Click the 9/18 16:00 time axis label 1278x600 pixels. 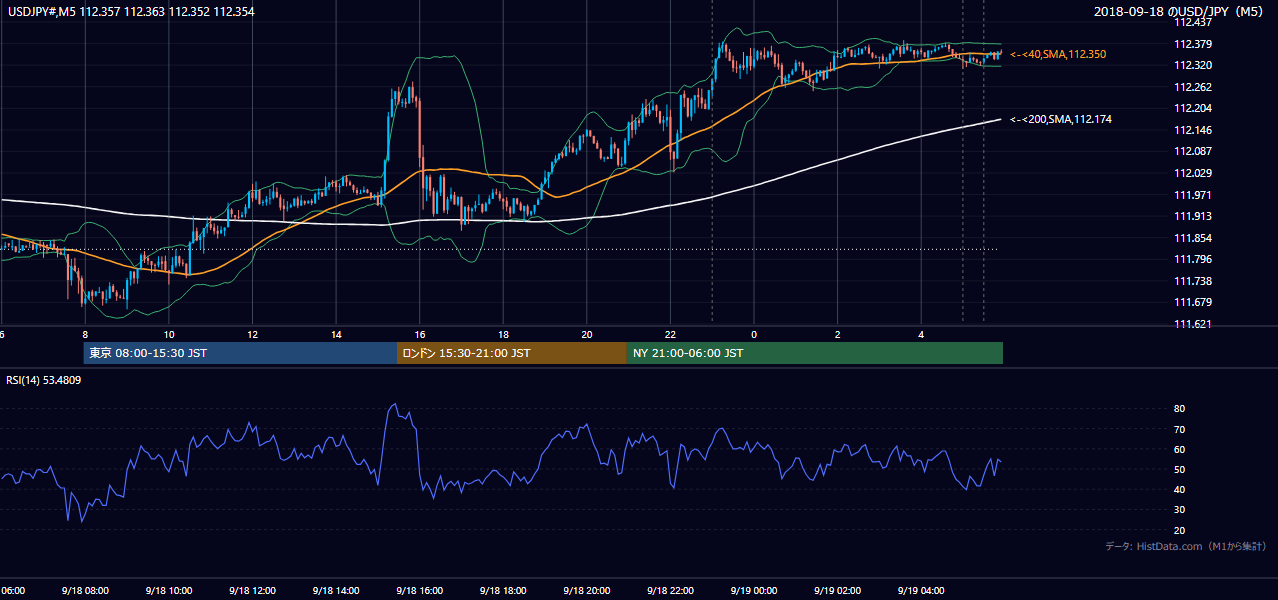418,590
